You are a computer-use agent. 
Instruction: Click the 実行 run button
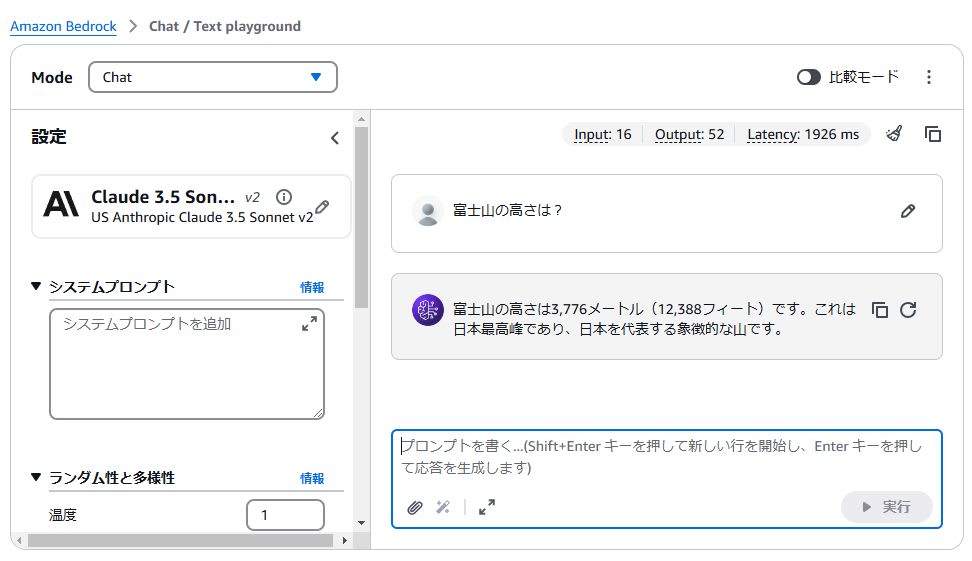886,507
